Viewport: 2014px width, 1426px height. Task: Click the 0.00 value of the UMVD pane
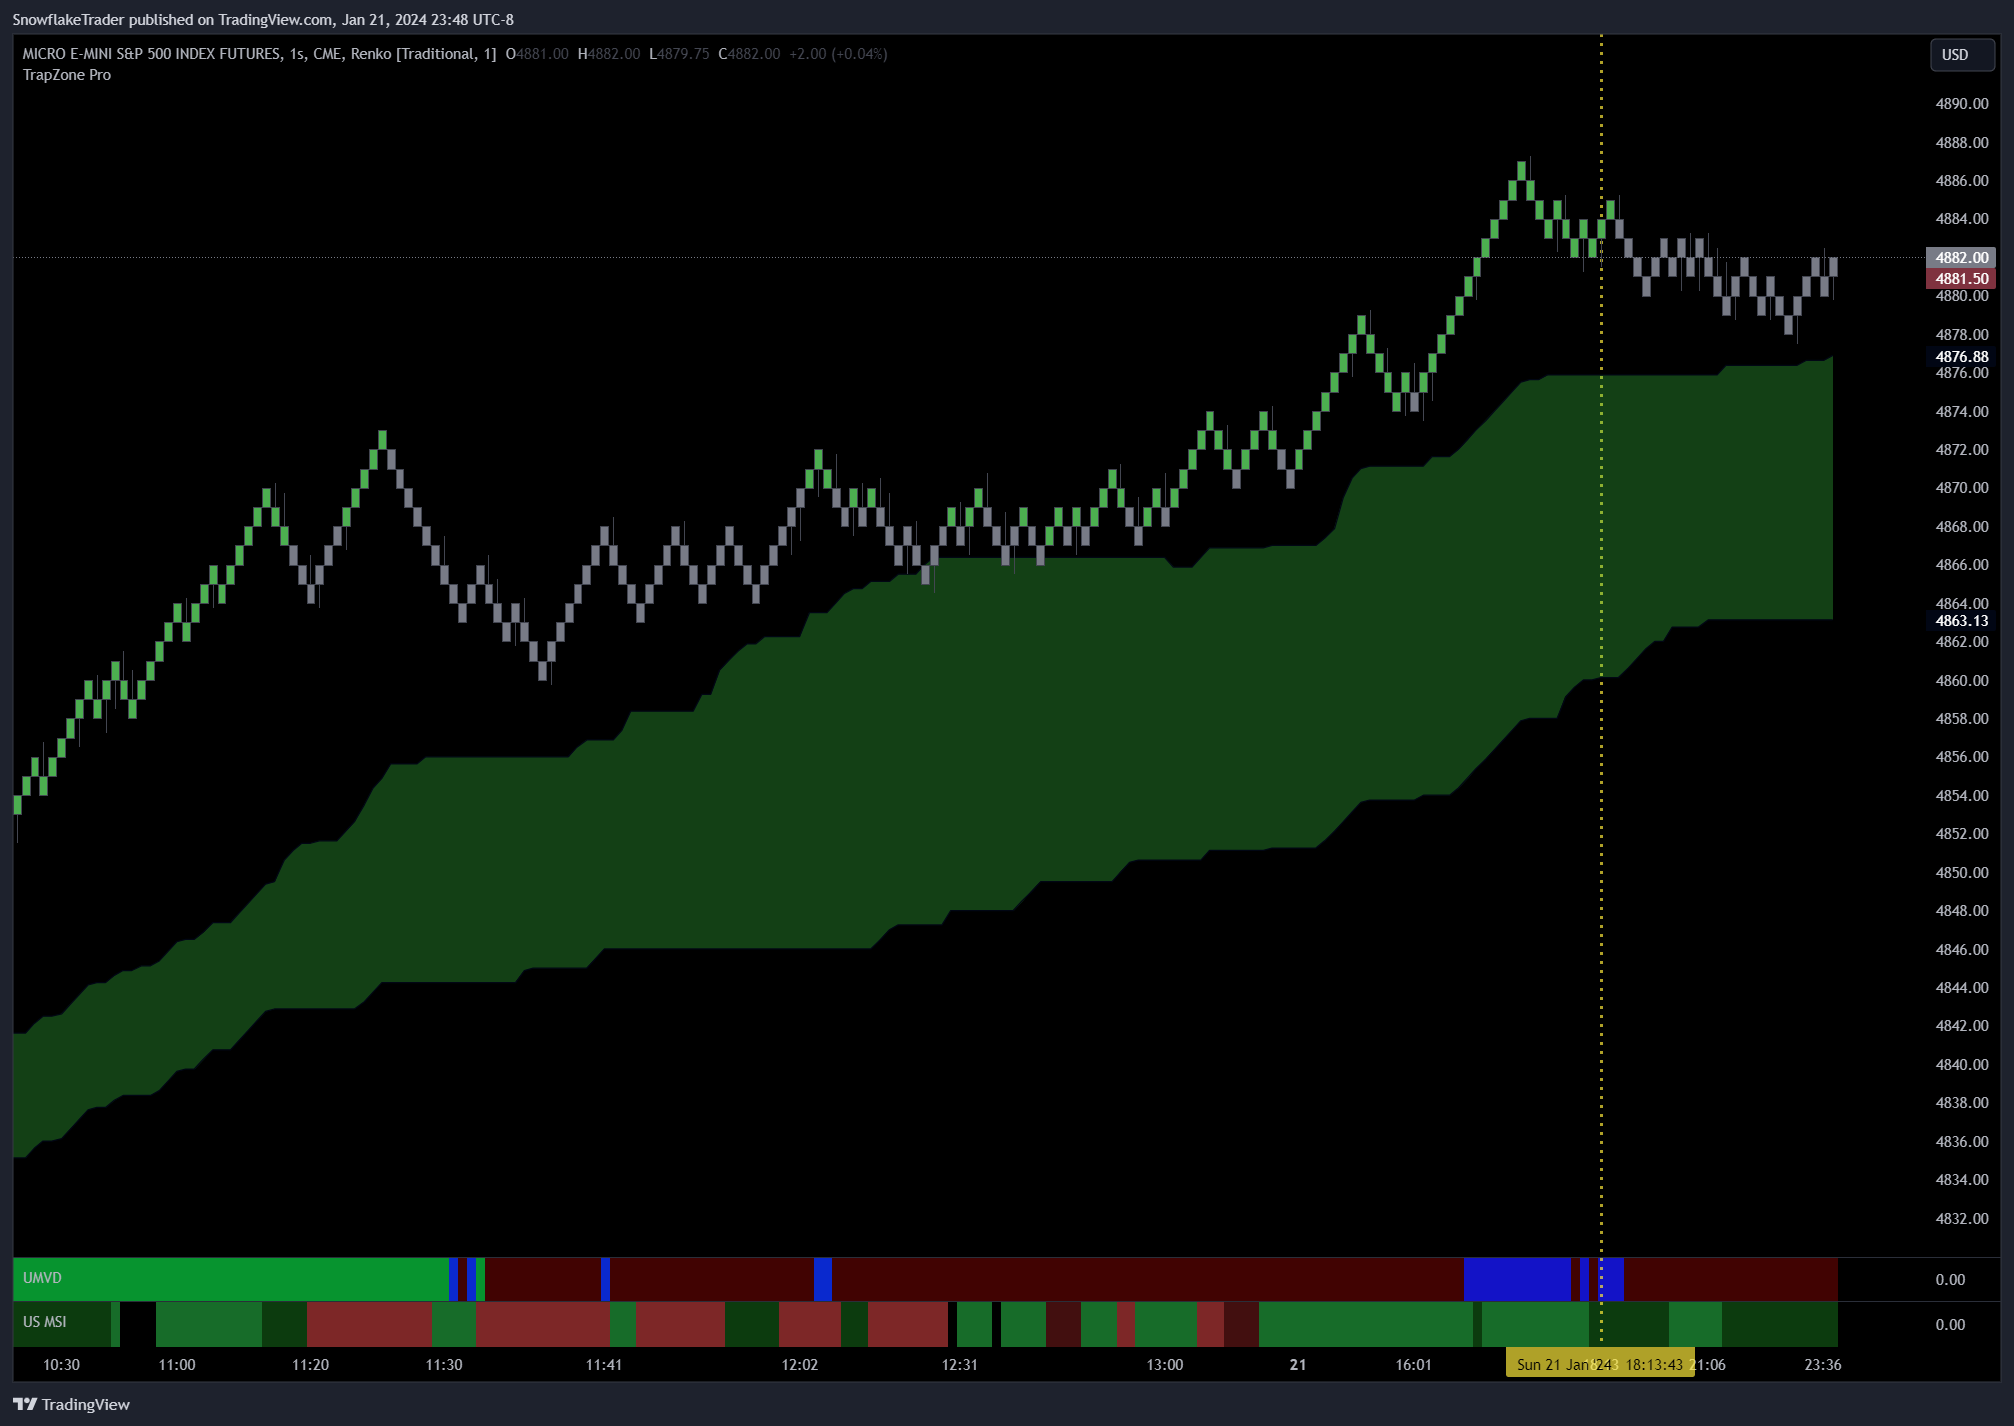click(x=1950, y=1279)
